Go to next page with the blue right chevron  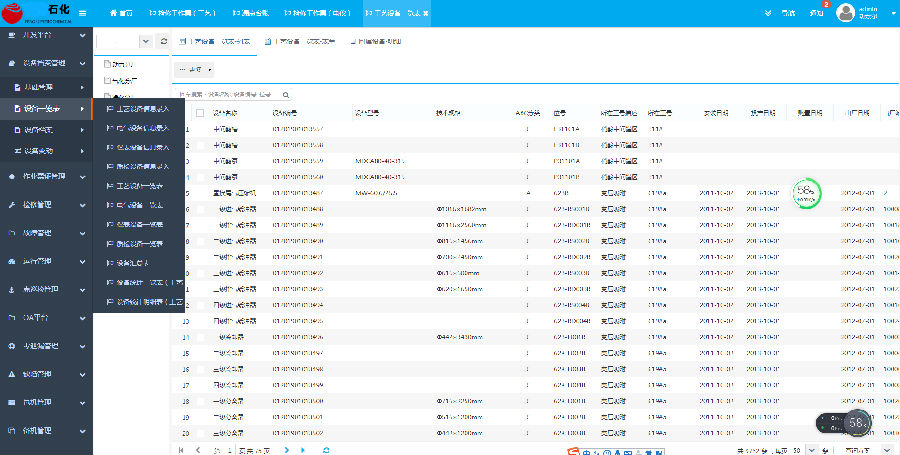[287, 450]
